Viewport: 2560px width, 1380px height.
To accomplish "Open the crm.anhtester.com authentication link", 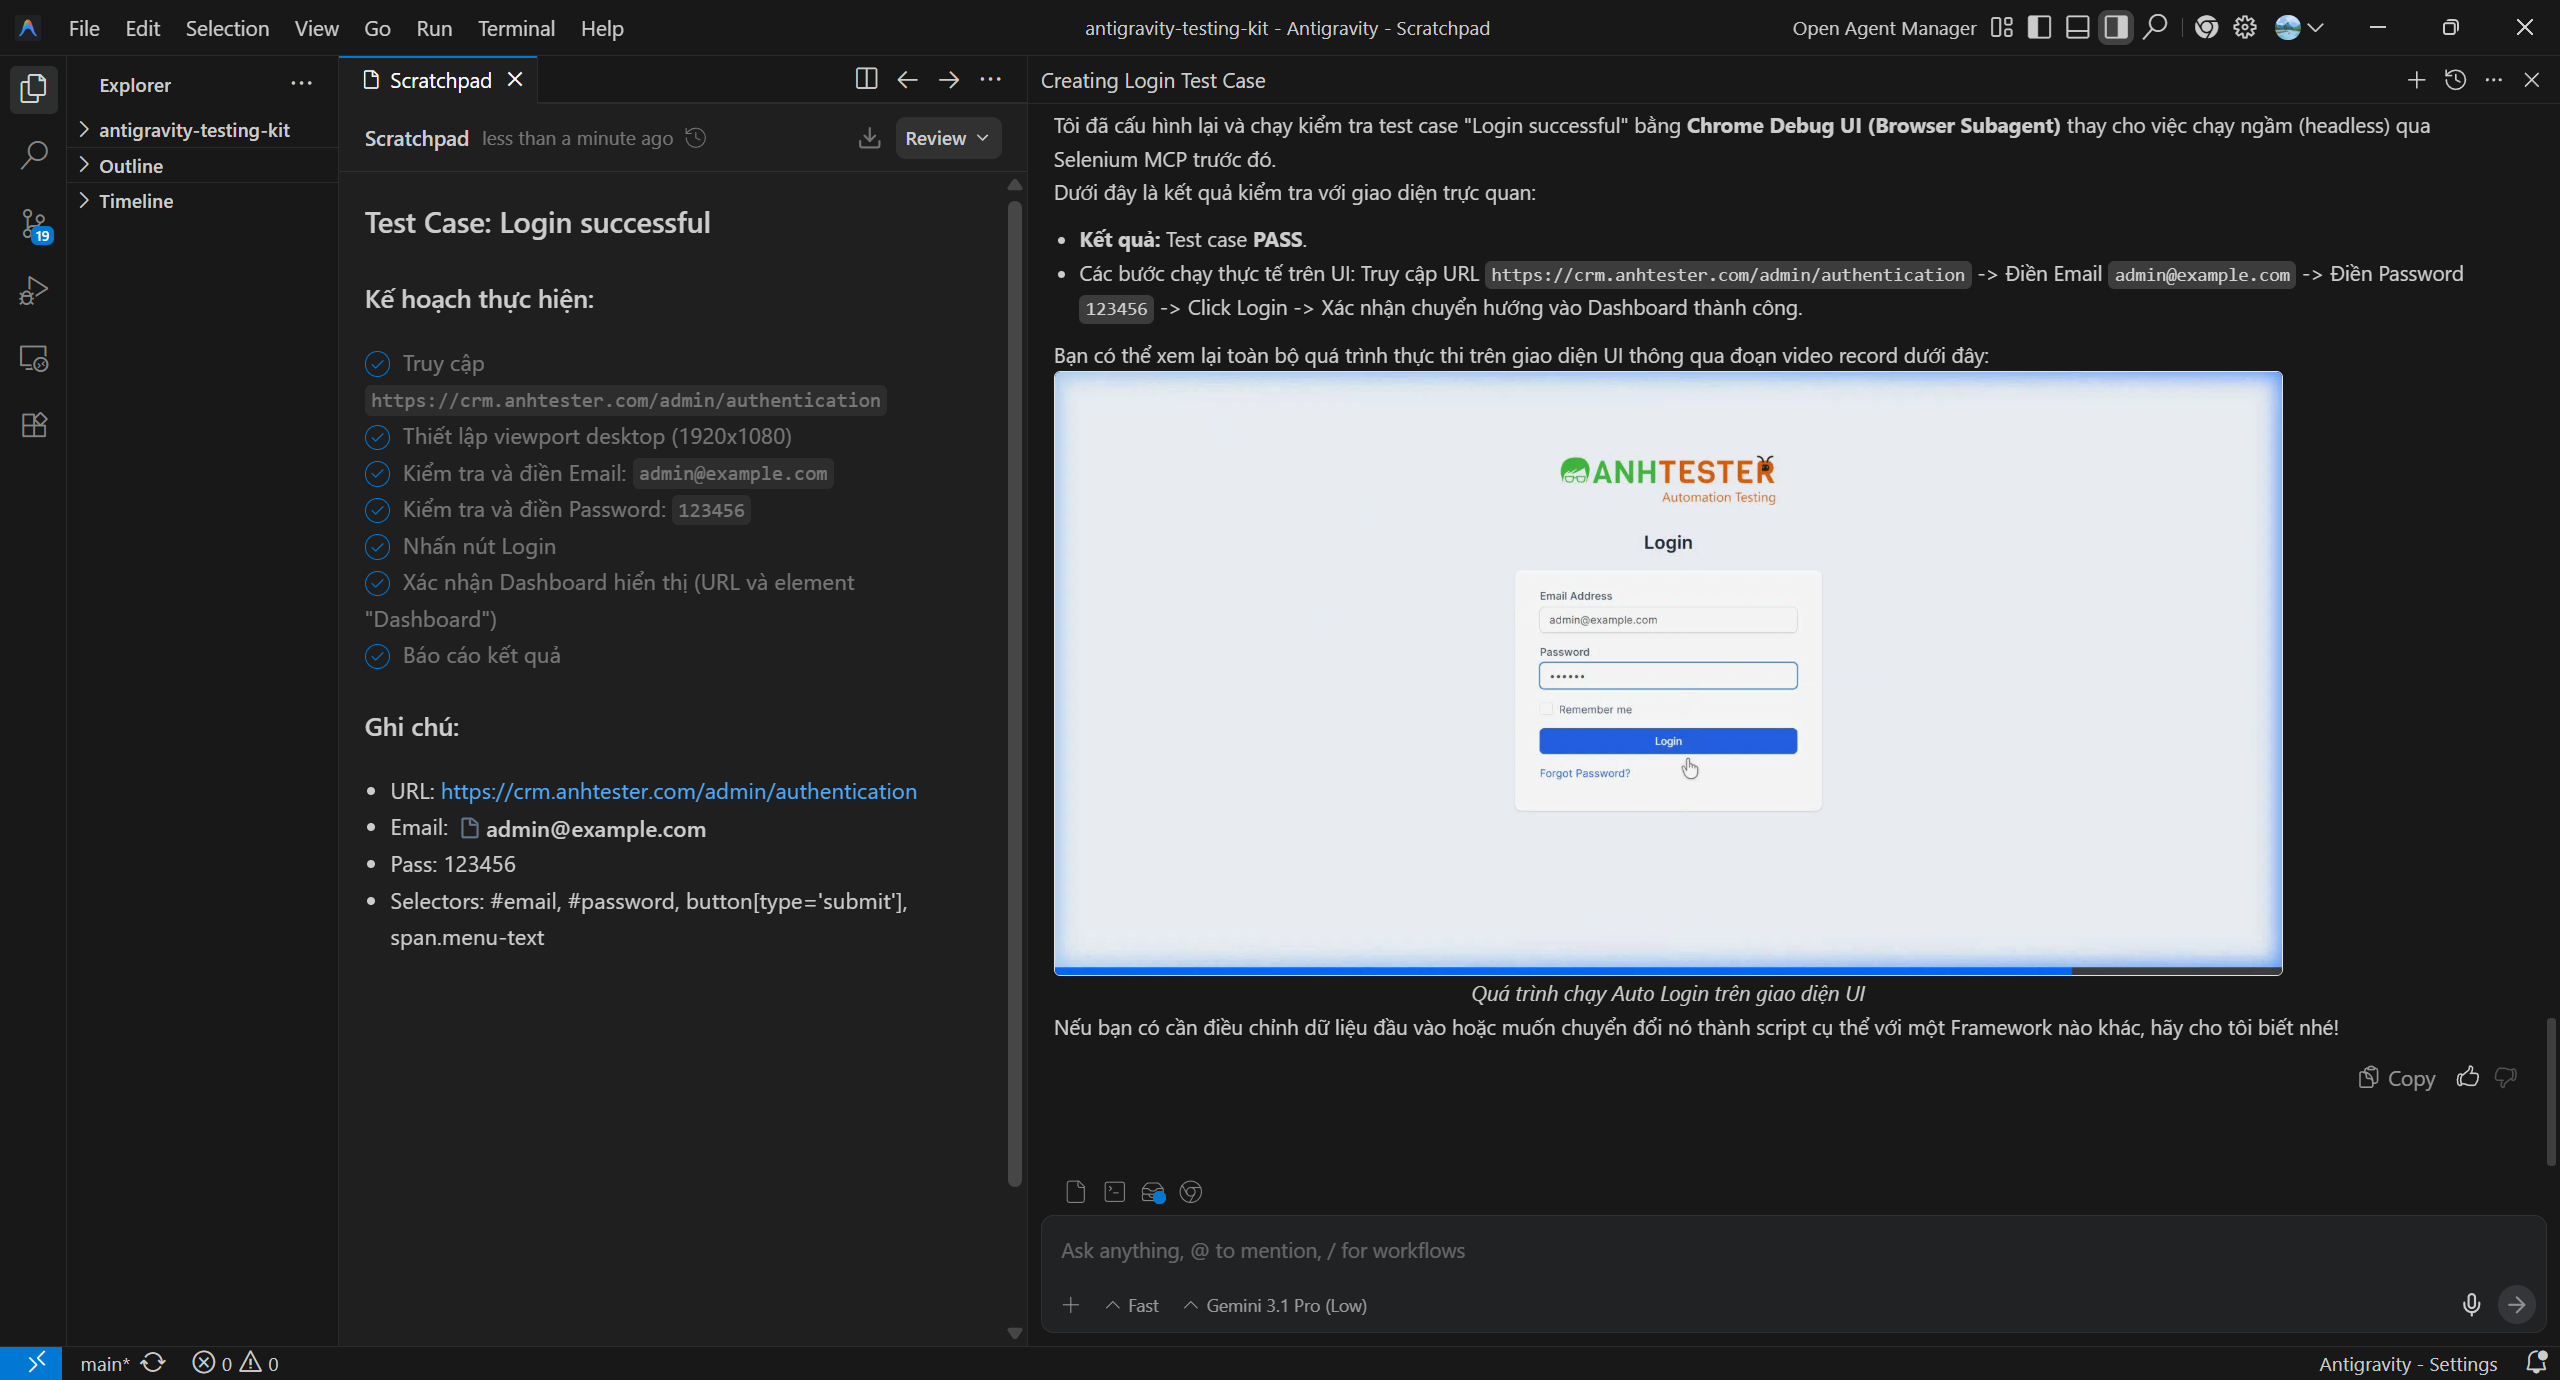I will [678, 791].
